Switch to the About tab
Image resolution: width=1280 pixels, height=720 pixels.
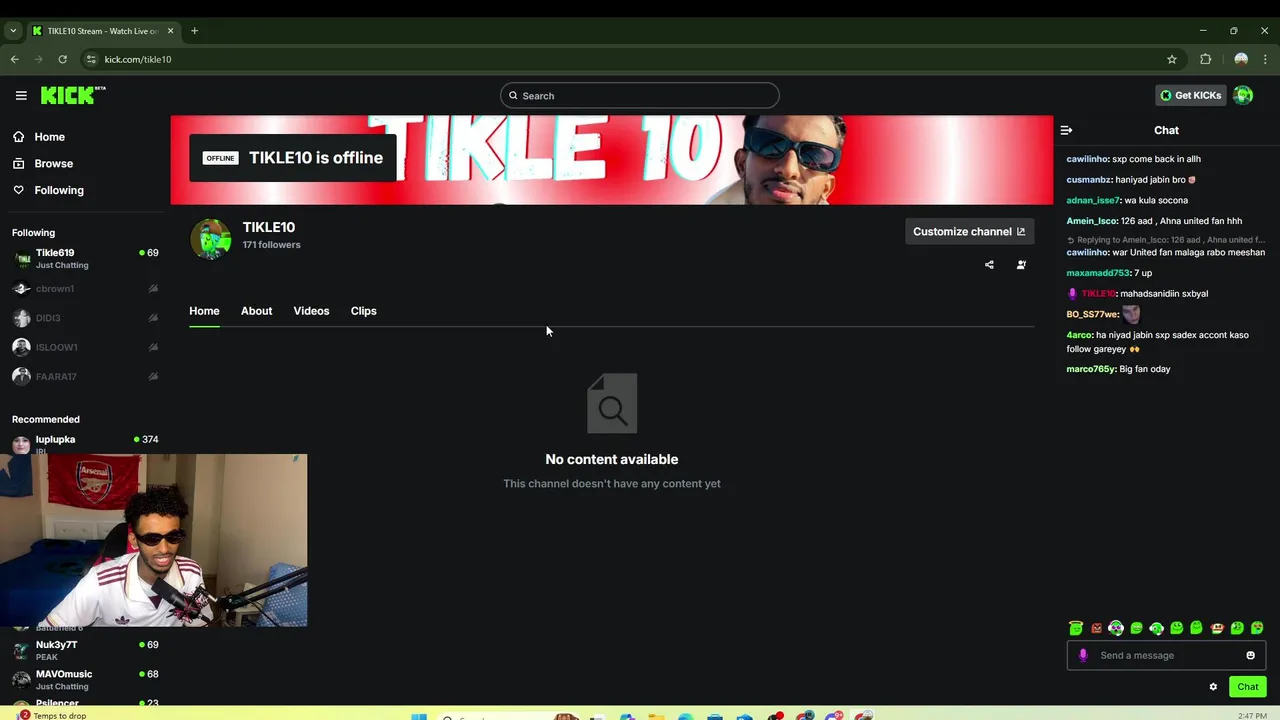(x=256, y=311)
